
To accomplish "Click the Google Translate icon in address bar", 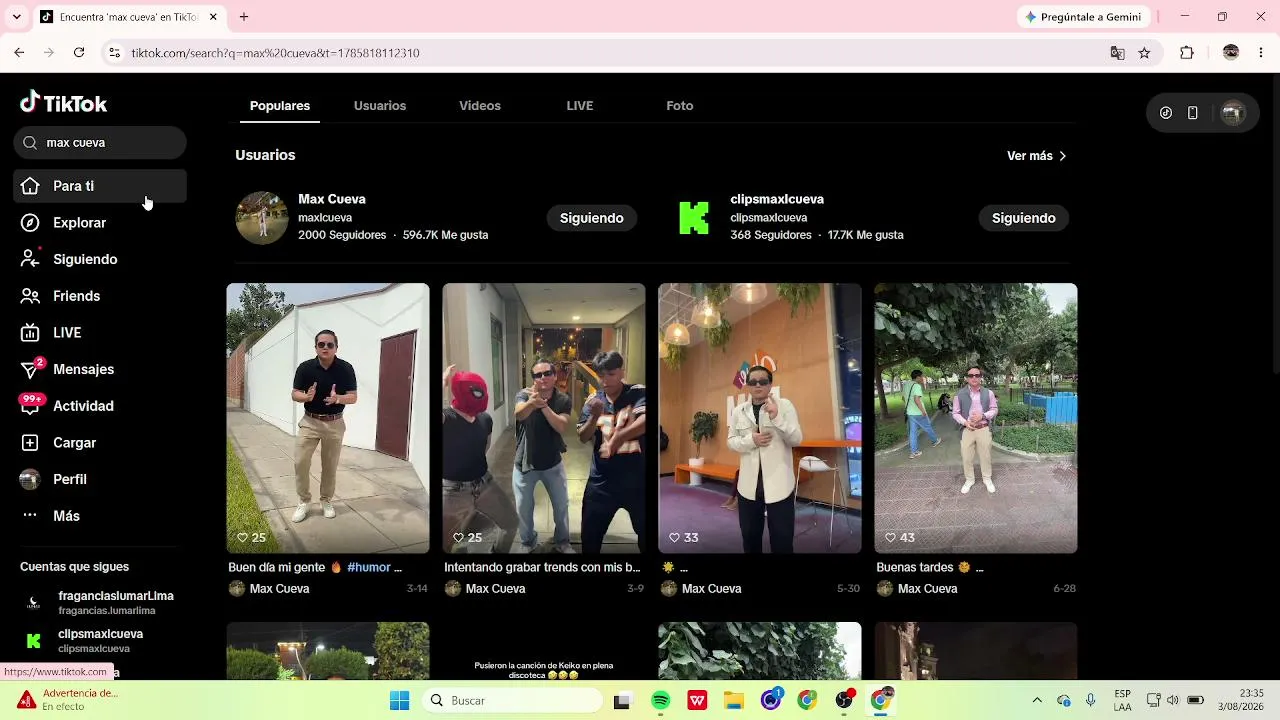I will point(1117,53).
